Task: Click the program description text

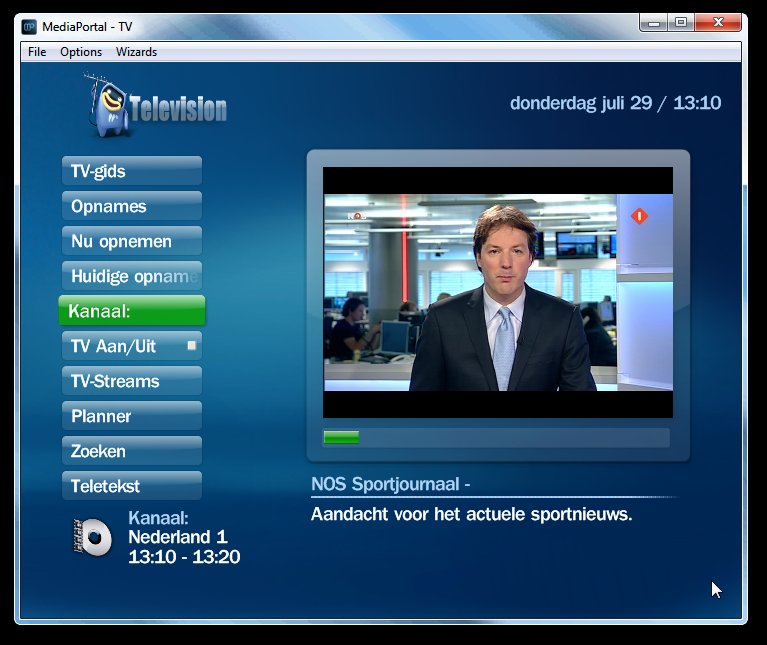Action: click(x=472, y=514)
